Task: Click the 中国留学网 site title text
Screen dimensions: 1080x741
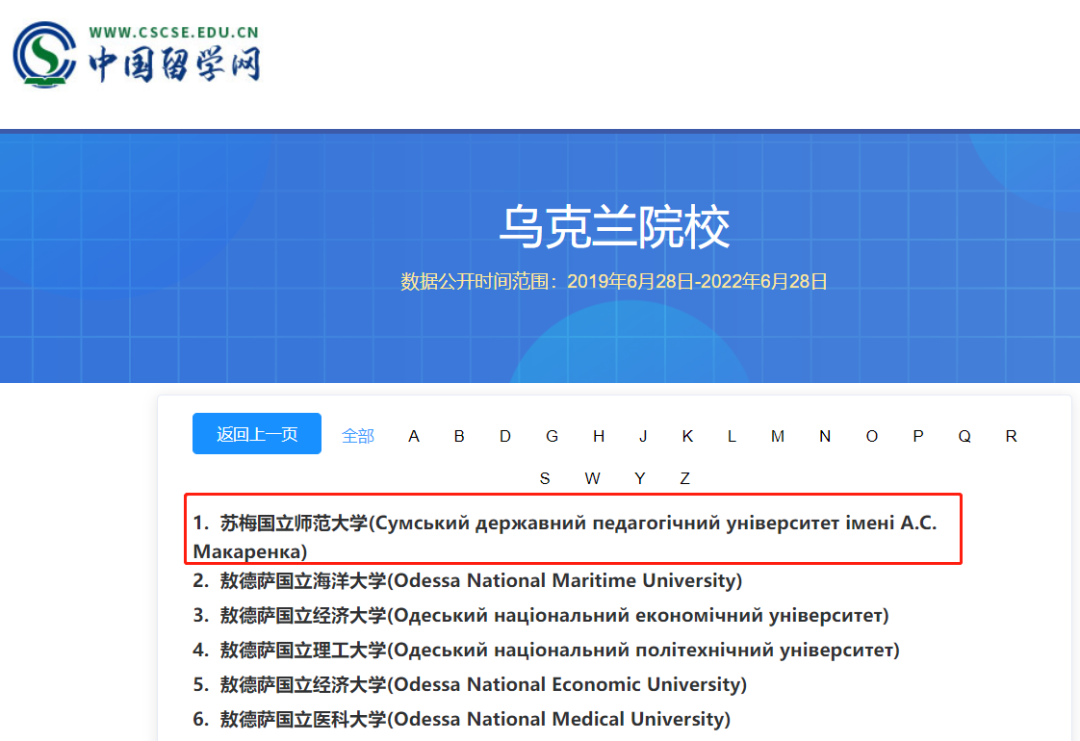Action: pyautogui.click(x=175, y=63)
